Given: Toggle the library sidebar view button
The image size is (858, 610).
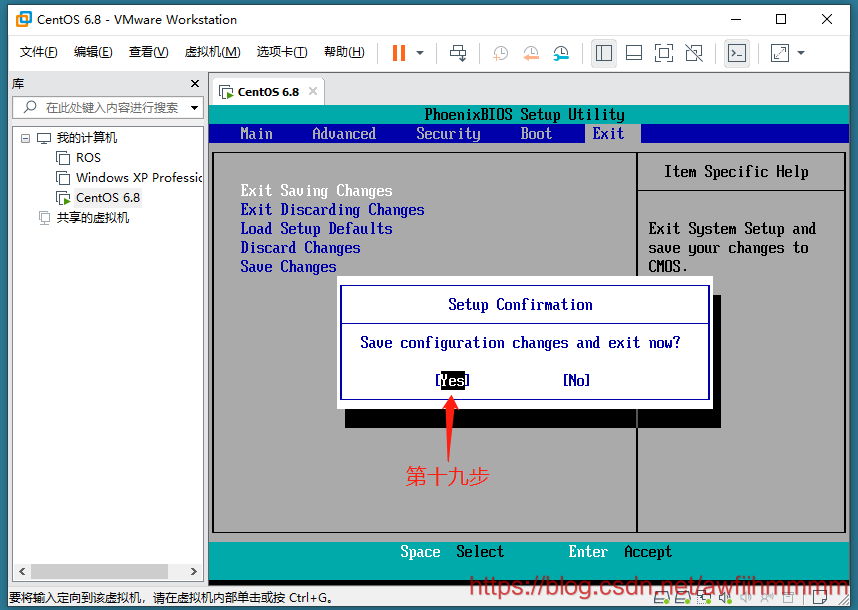Looking at the screenshot, I should (x=604, y=53).
